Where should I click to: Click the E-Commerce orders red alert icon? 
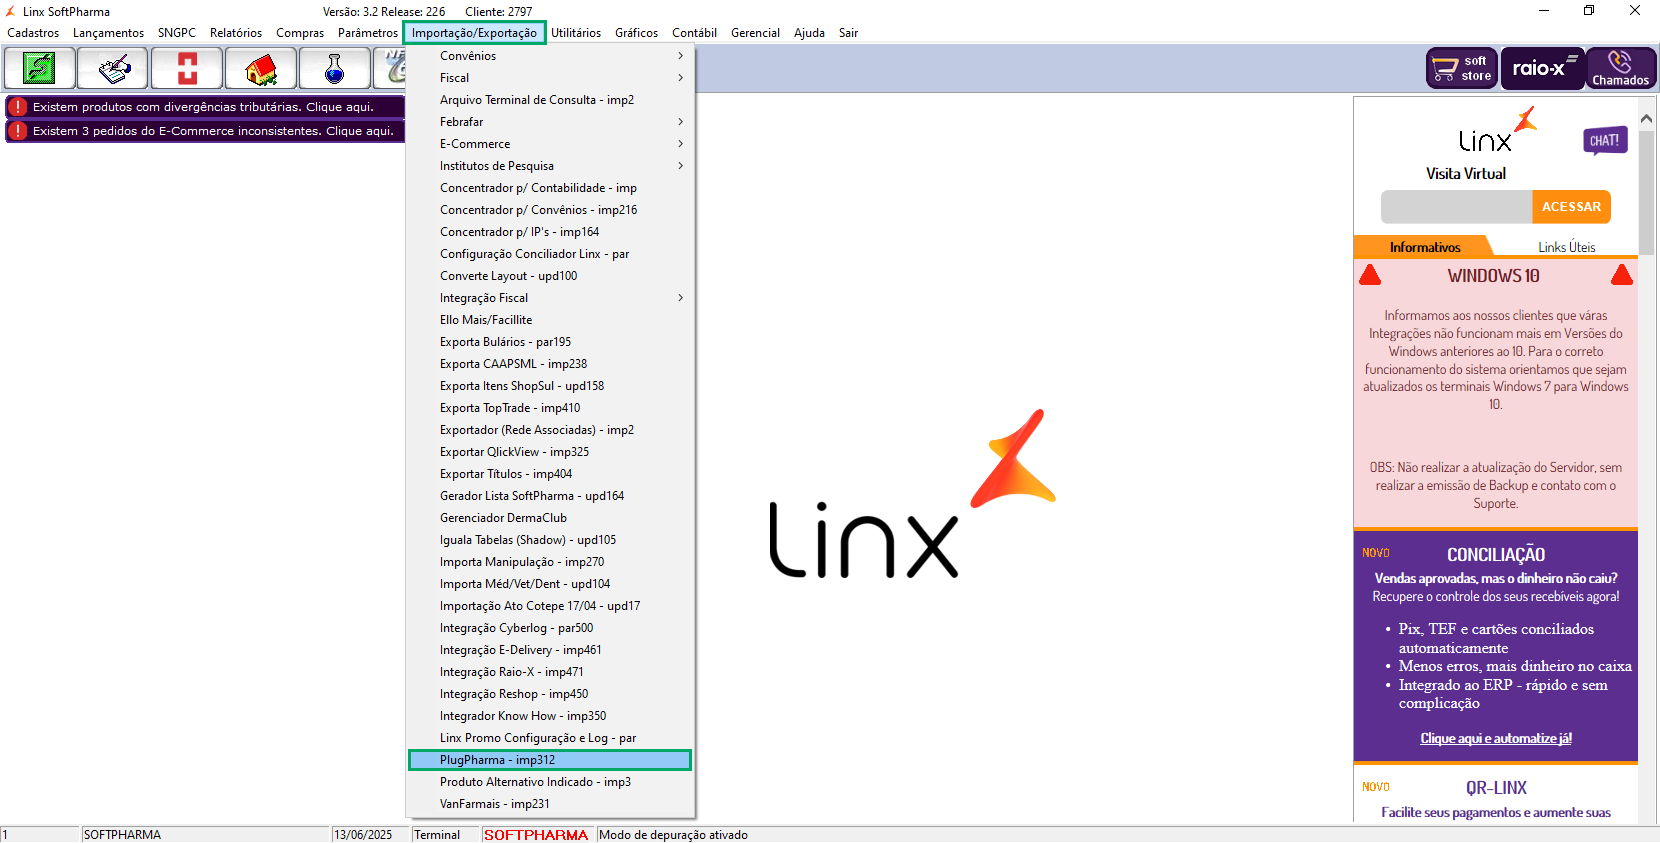(18, 131)
